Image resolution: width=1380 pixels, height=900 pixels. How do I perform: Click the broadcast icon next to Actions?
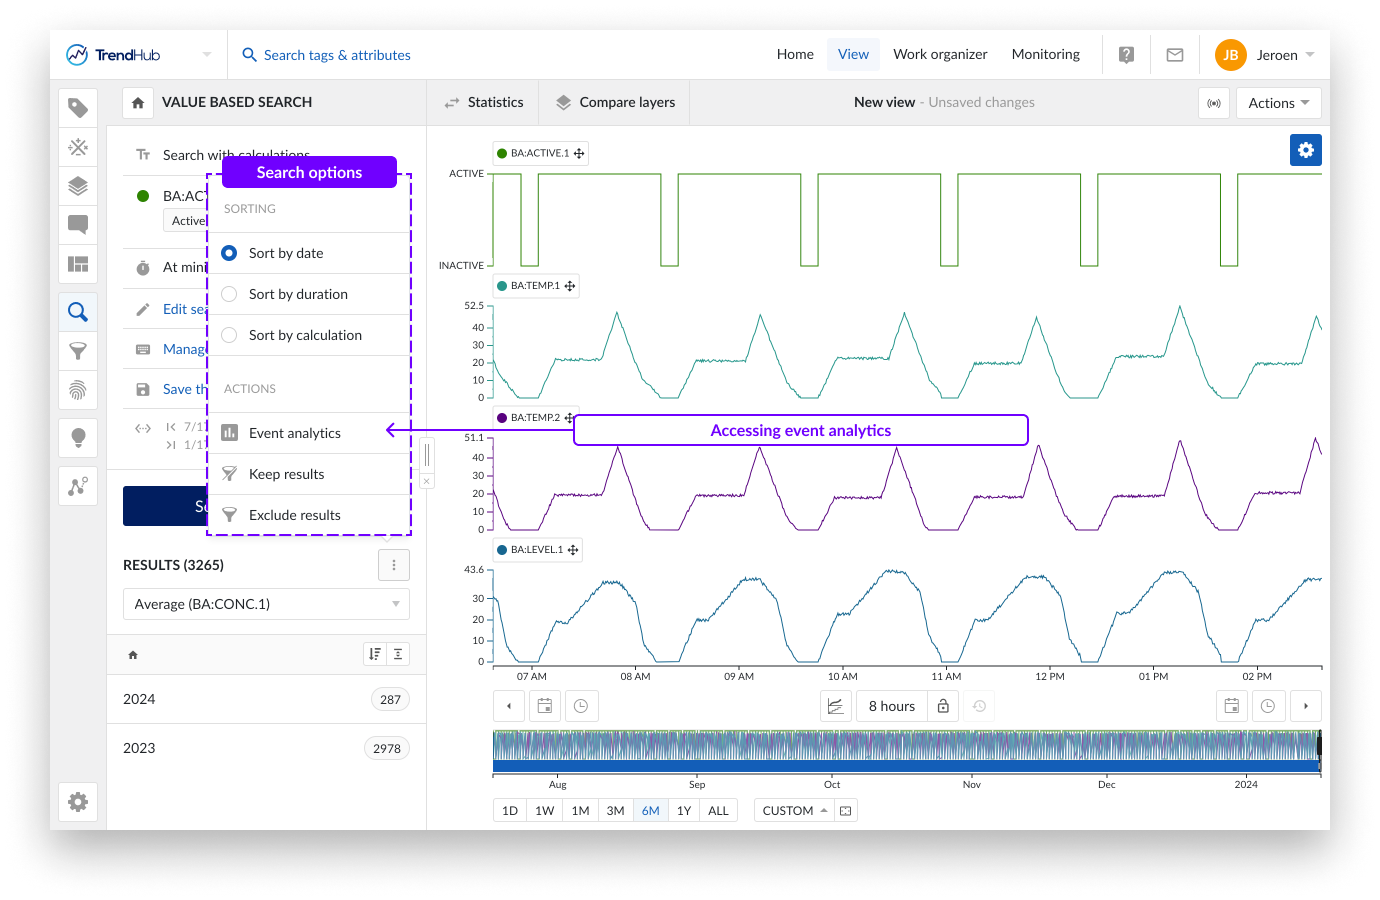1214,102
